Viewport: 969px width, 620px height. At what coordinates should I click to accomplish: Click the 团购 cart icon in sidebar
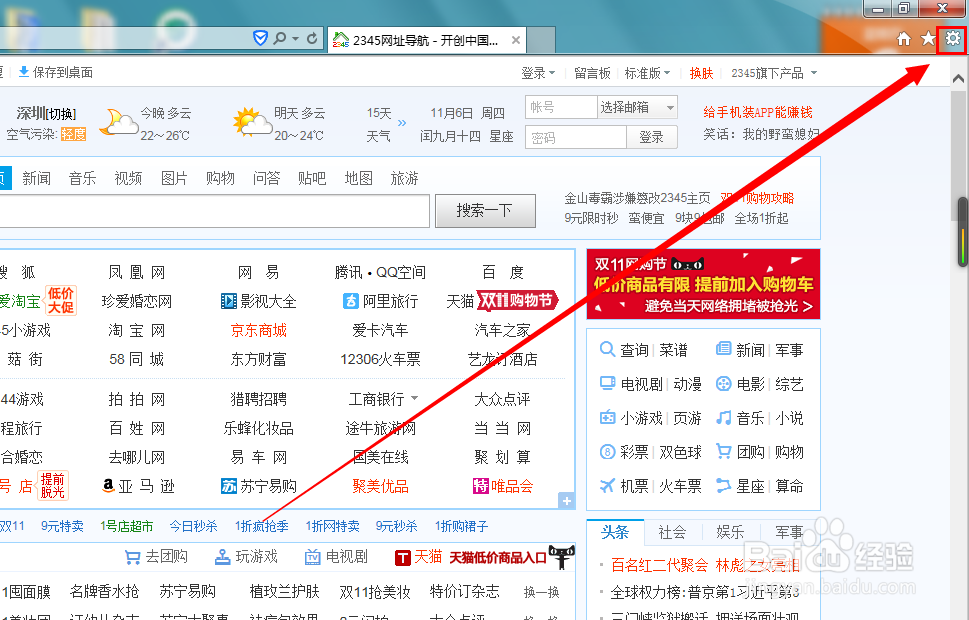pyautogui.click(x=723, y=451)
